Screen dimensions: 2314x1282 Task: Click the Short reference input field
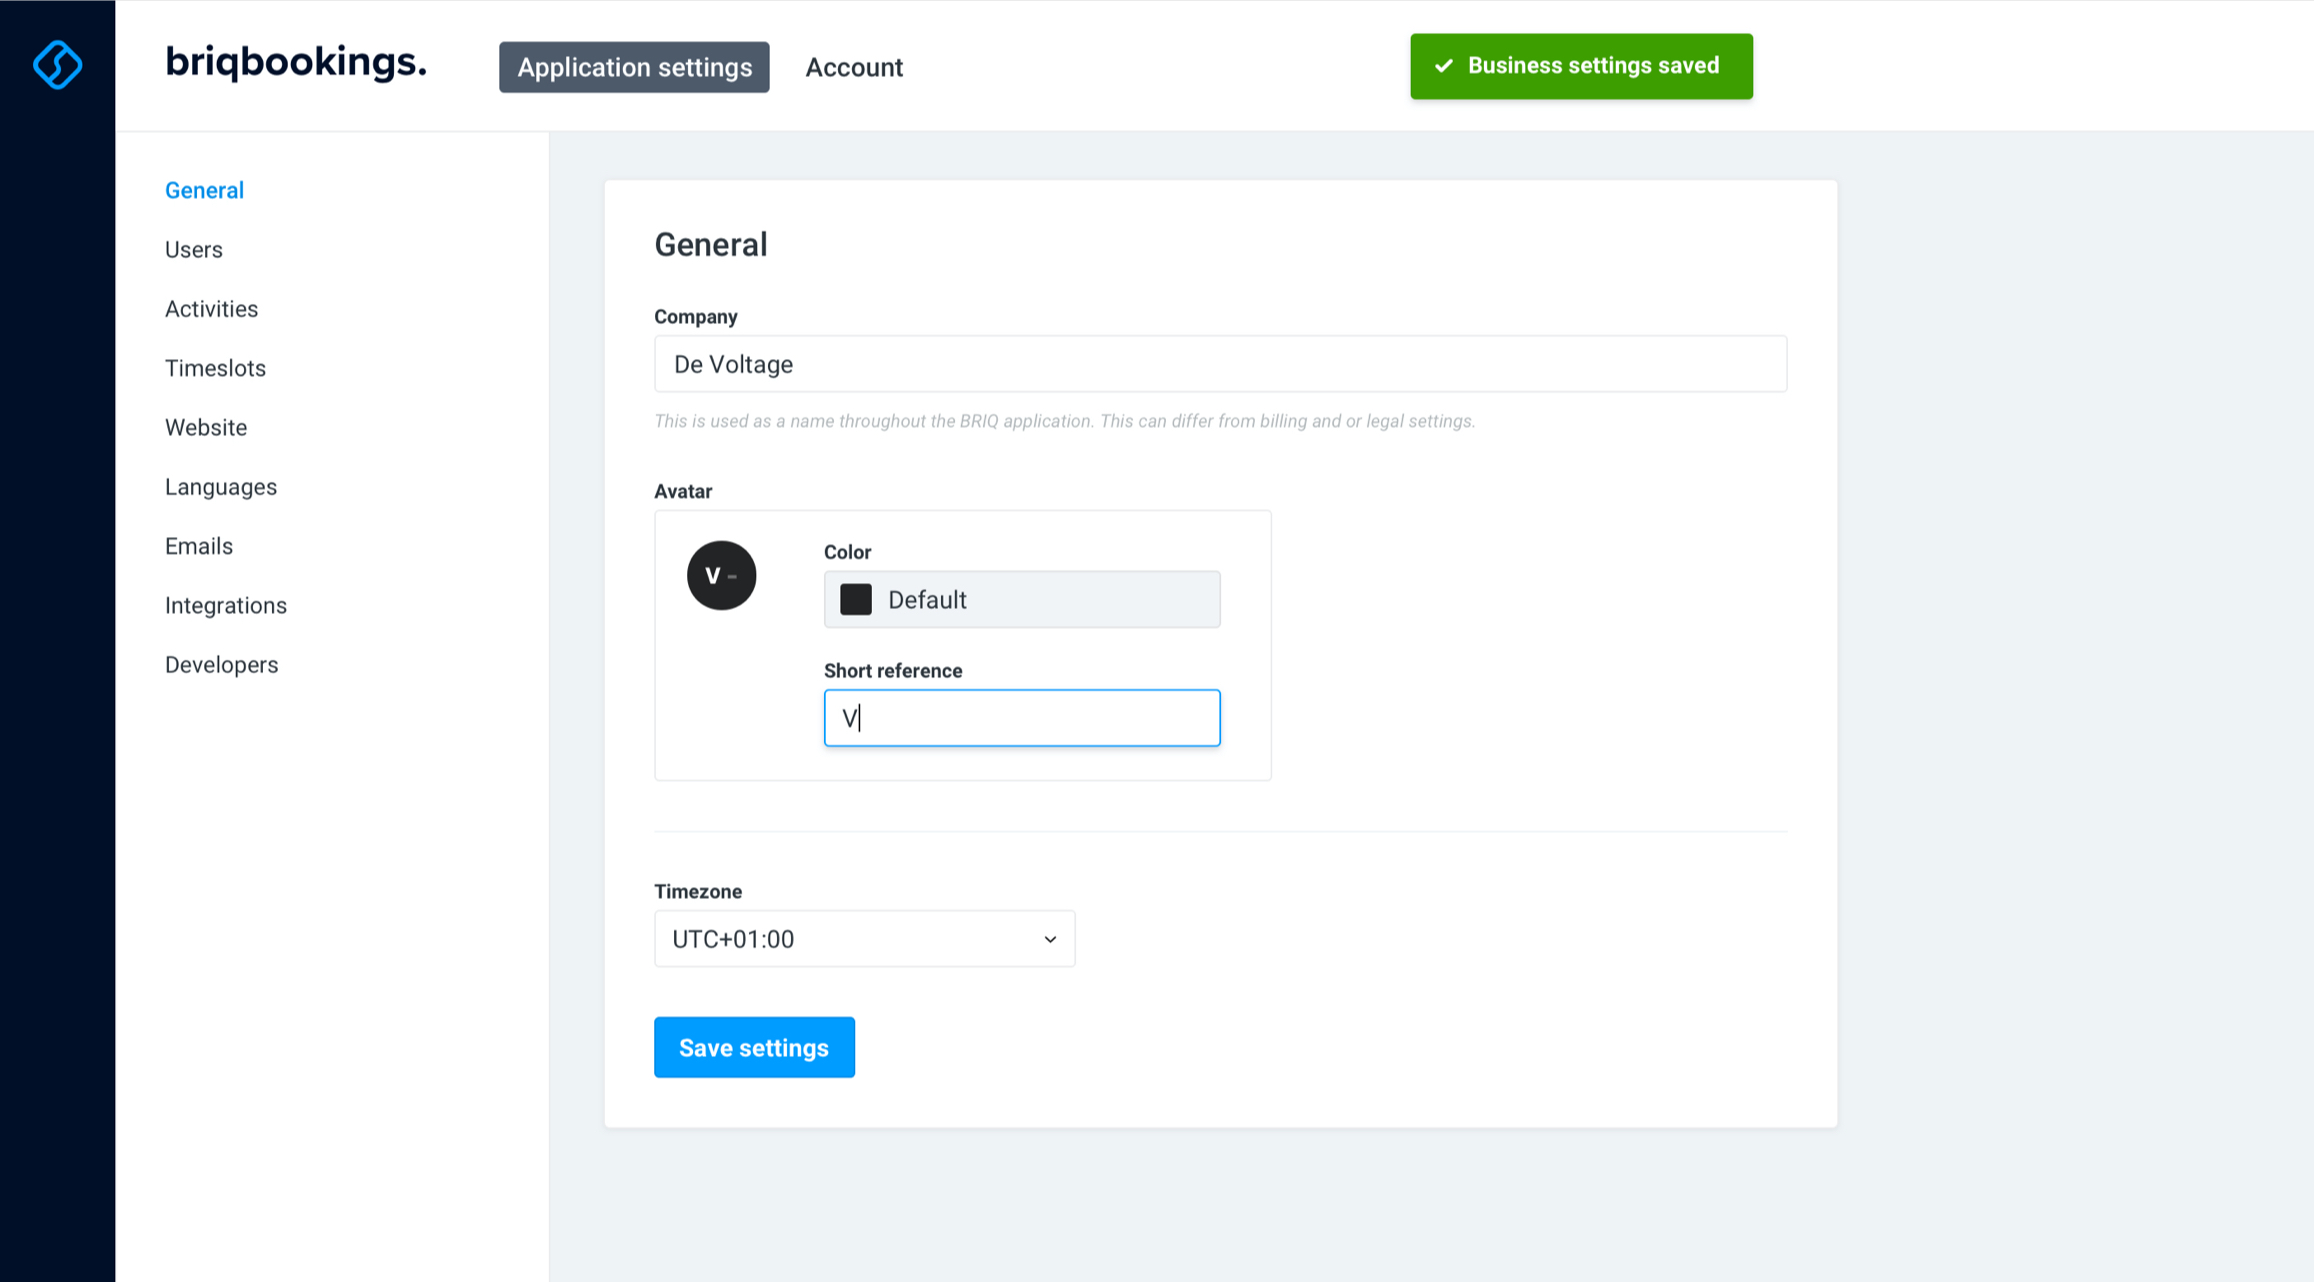(1021, 718)
